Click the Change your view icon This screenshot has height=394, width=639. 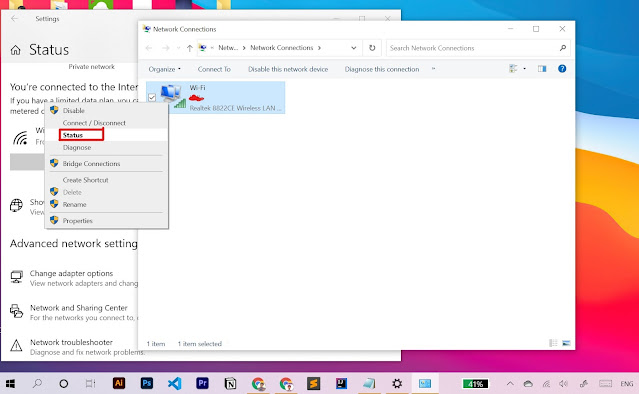pos(513,68)
